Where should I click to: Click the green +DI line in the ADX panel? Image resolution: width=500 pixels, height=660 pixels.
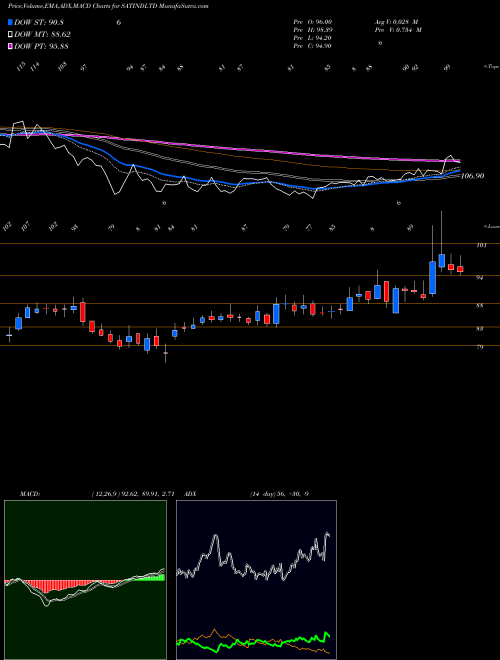click(253, 644)
